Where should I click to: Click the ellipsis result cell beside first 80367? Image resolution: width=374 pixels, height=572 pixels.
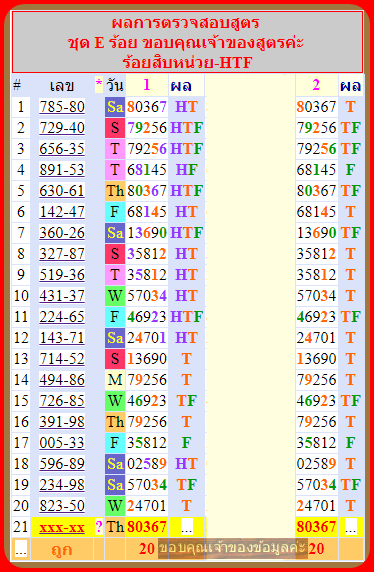point(186,527)
